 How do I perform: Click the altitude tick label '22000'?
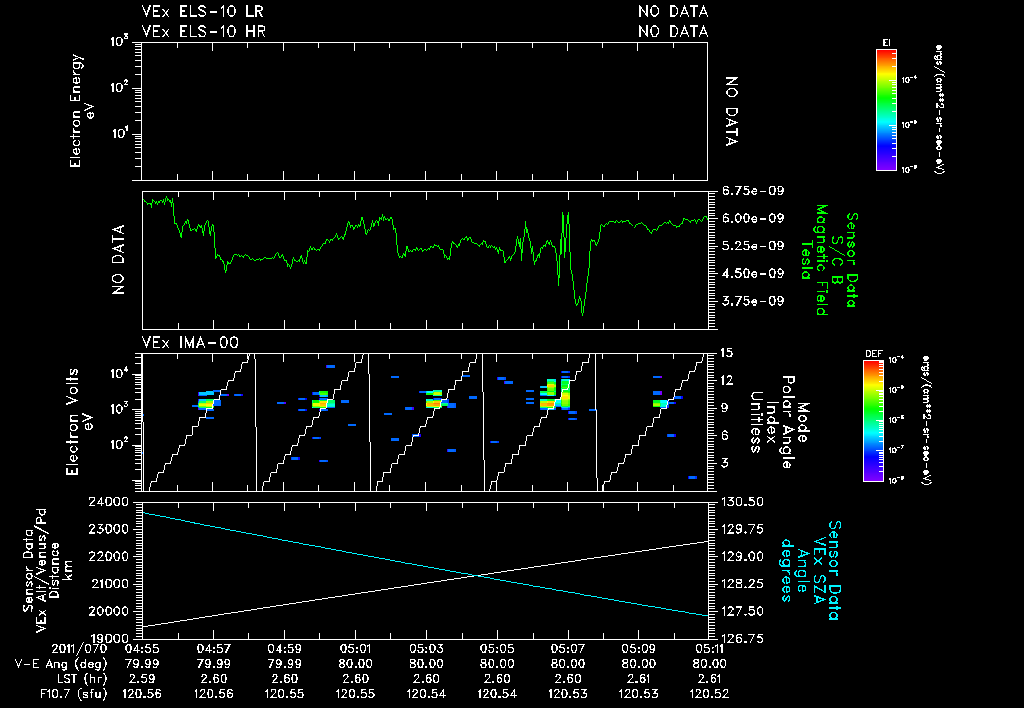point(109,556)
